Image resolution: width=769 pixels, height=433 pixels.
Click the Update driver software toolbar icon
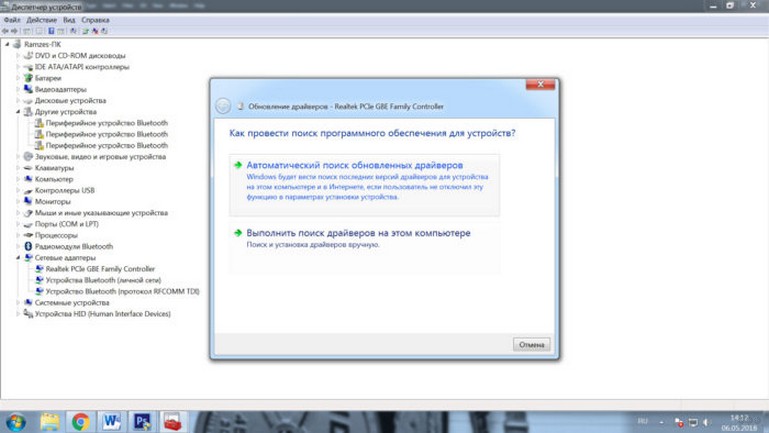click(x=85, y=31)
